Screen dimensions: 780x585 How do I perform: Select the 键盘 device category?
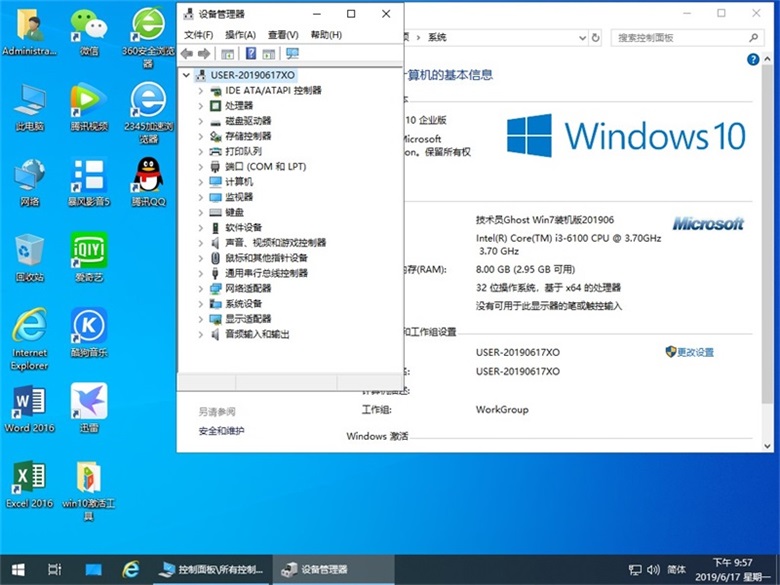[x=234, y=212]
